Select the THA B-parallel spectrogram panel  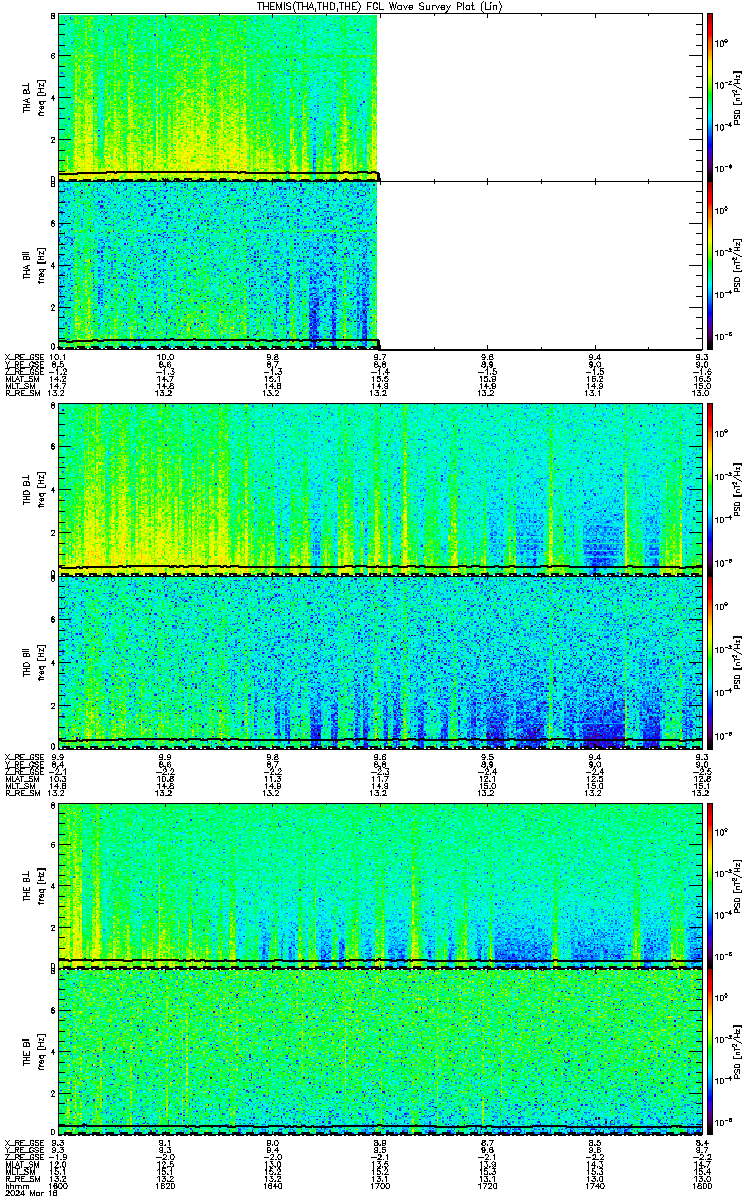tap(380, 264)
